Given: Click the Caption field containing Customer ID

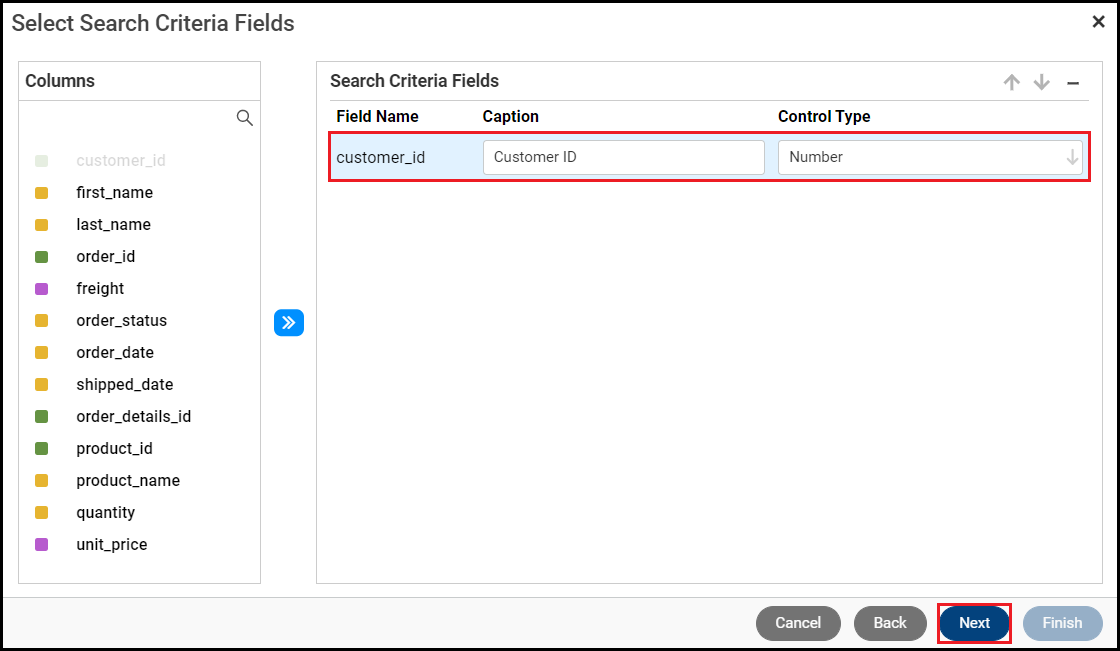Looking at the screenshot, I should tap(623, 157).
